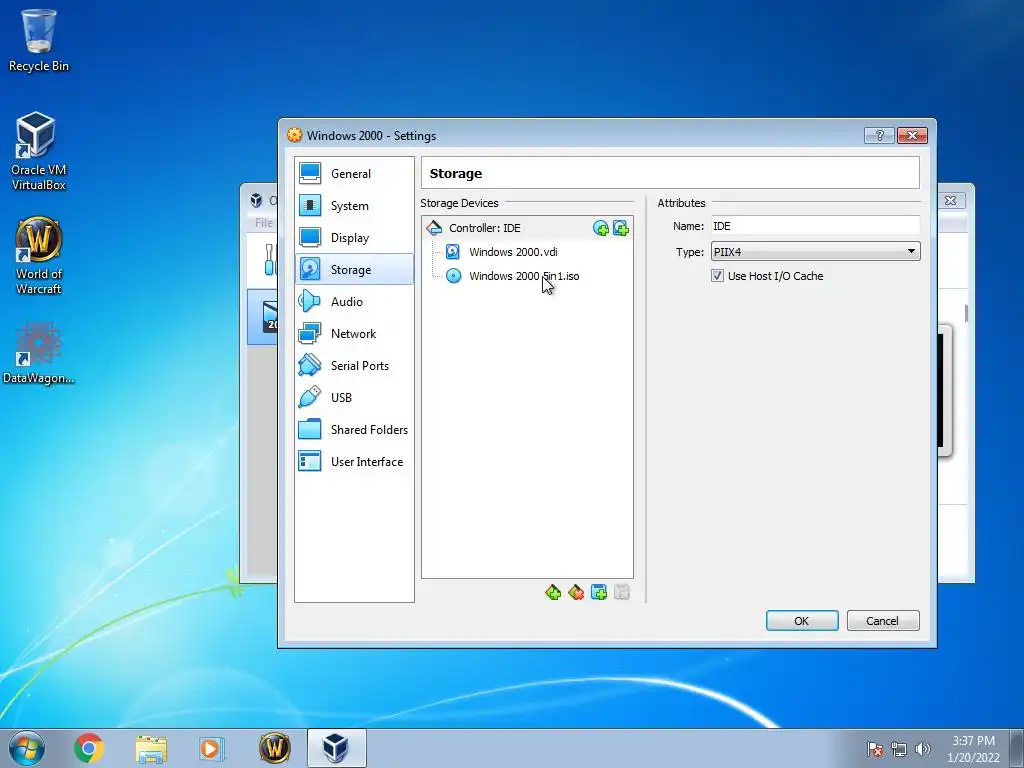
Task: Click the Show desktop strip at taskbar end
Action: tap(1017, 748)
